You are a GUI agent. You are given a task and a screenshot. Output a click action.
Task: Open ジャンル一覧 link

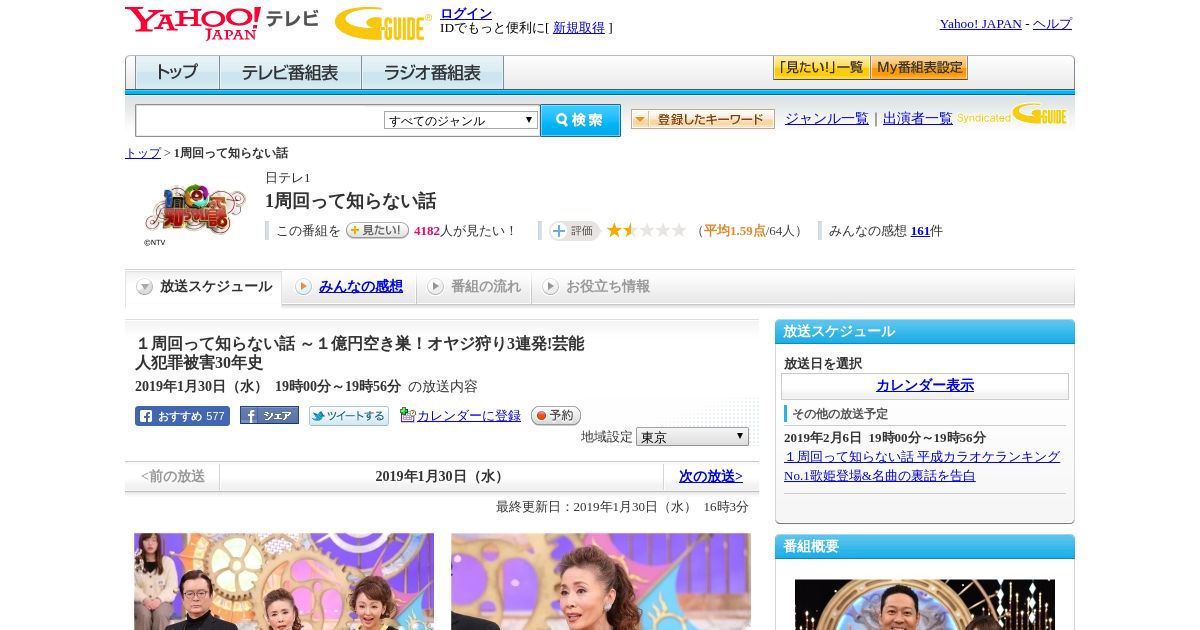(827, 119)
